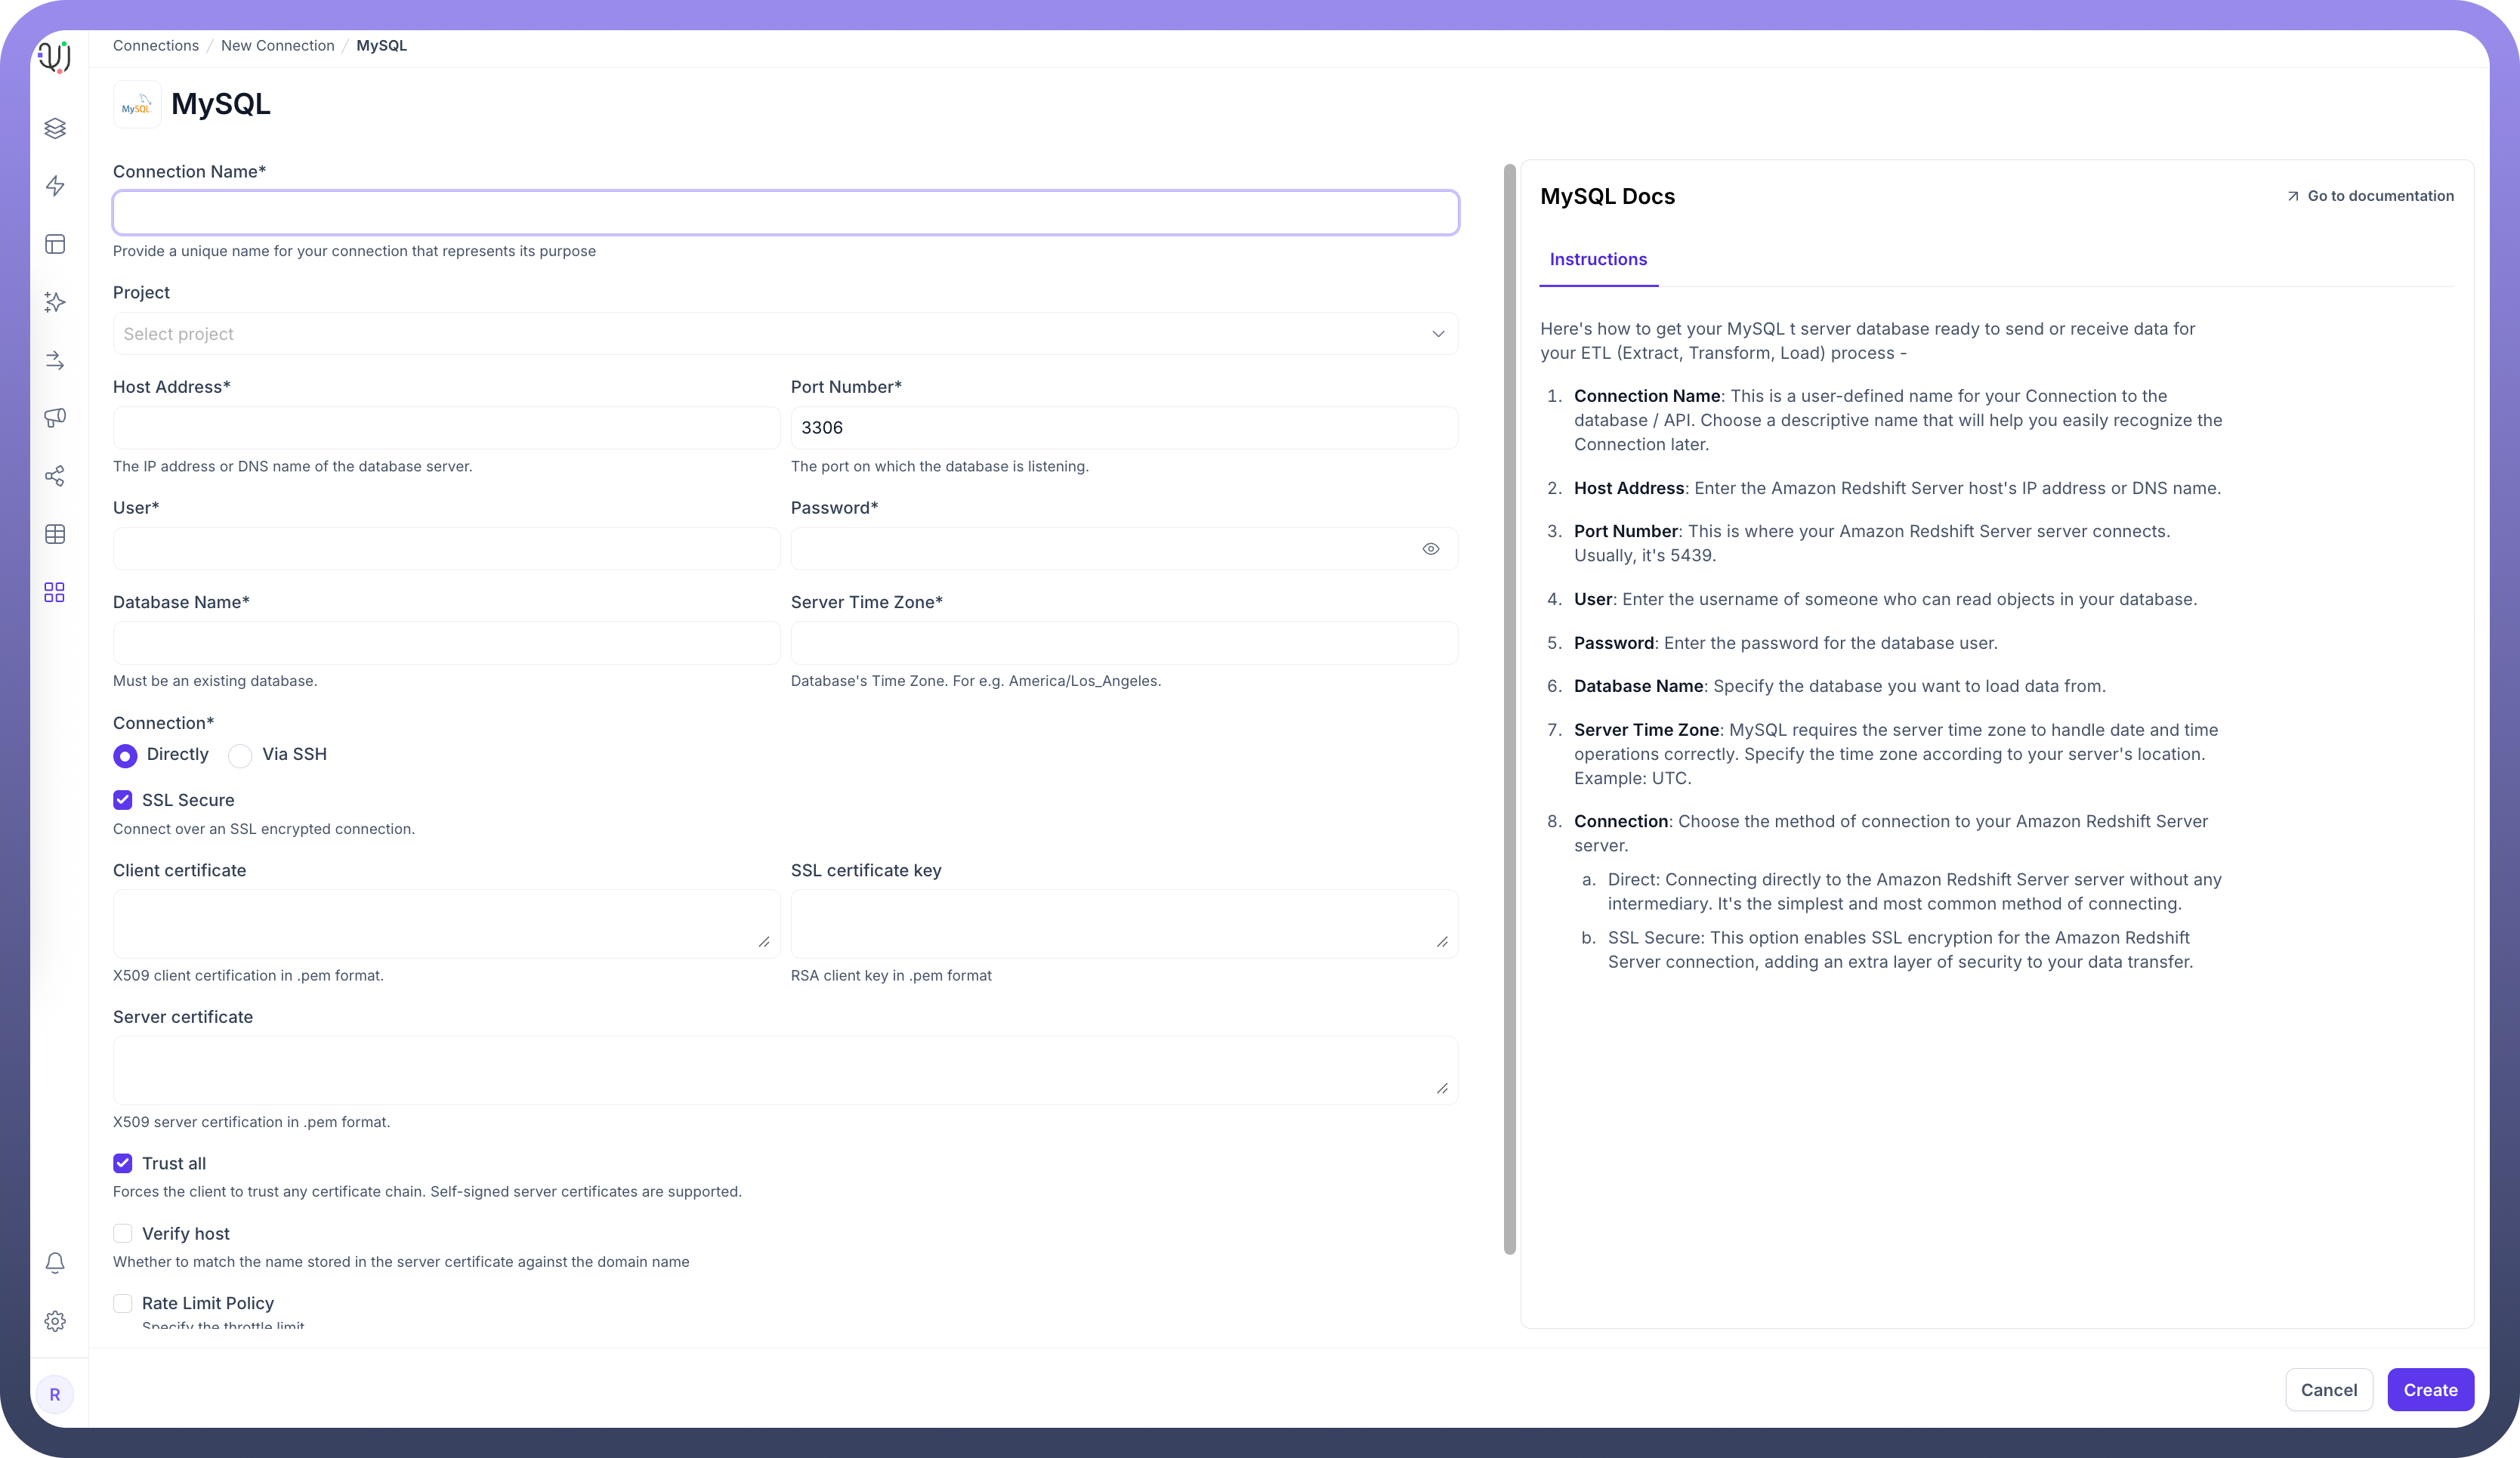Enable the Verify host checkbox
The width and height of the screenshot is (2520, 1458).
tap(123, 1233)
